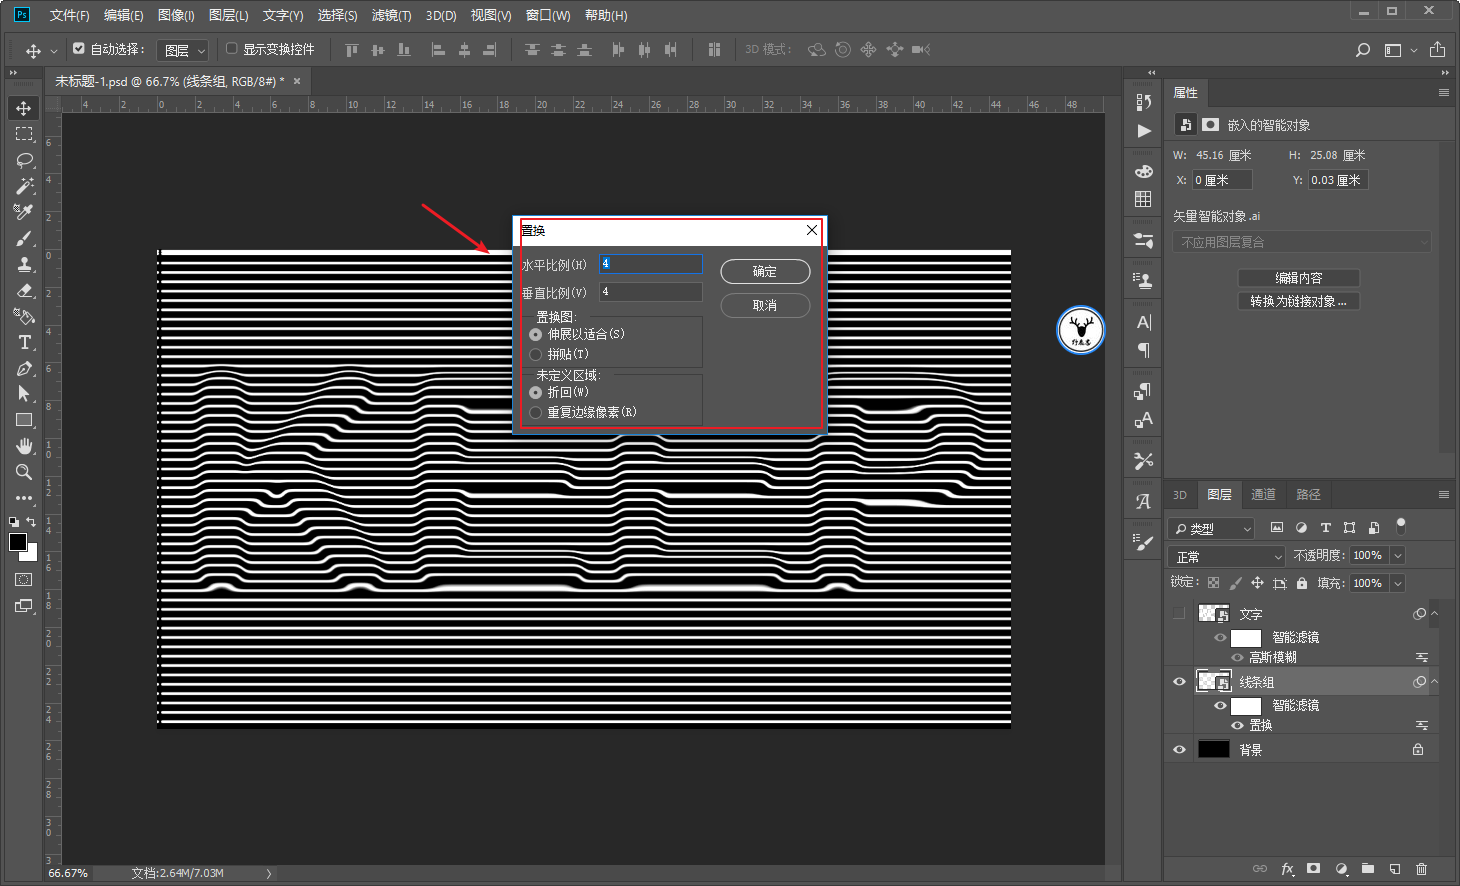Select the Path Selection tool
The image size is (1460, 886).
pyautogui.click(x=24, y=394)
